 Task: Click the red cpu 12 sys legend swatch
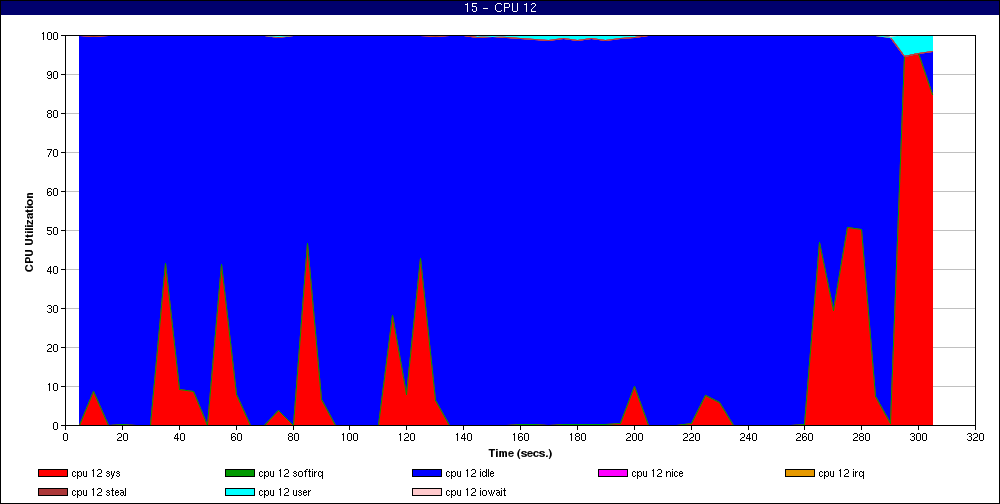53,473
